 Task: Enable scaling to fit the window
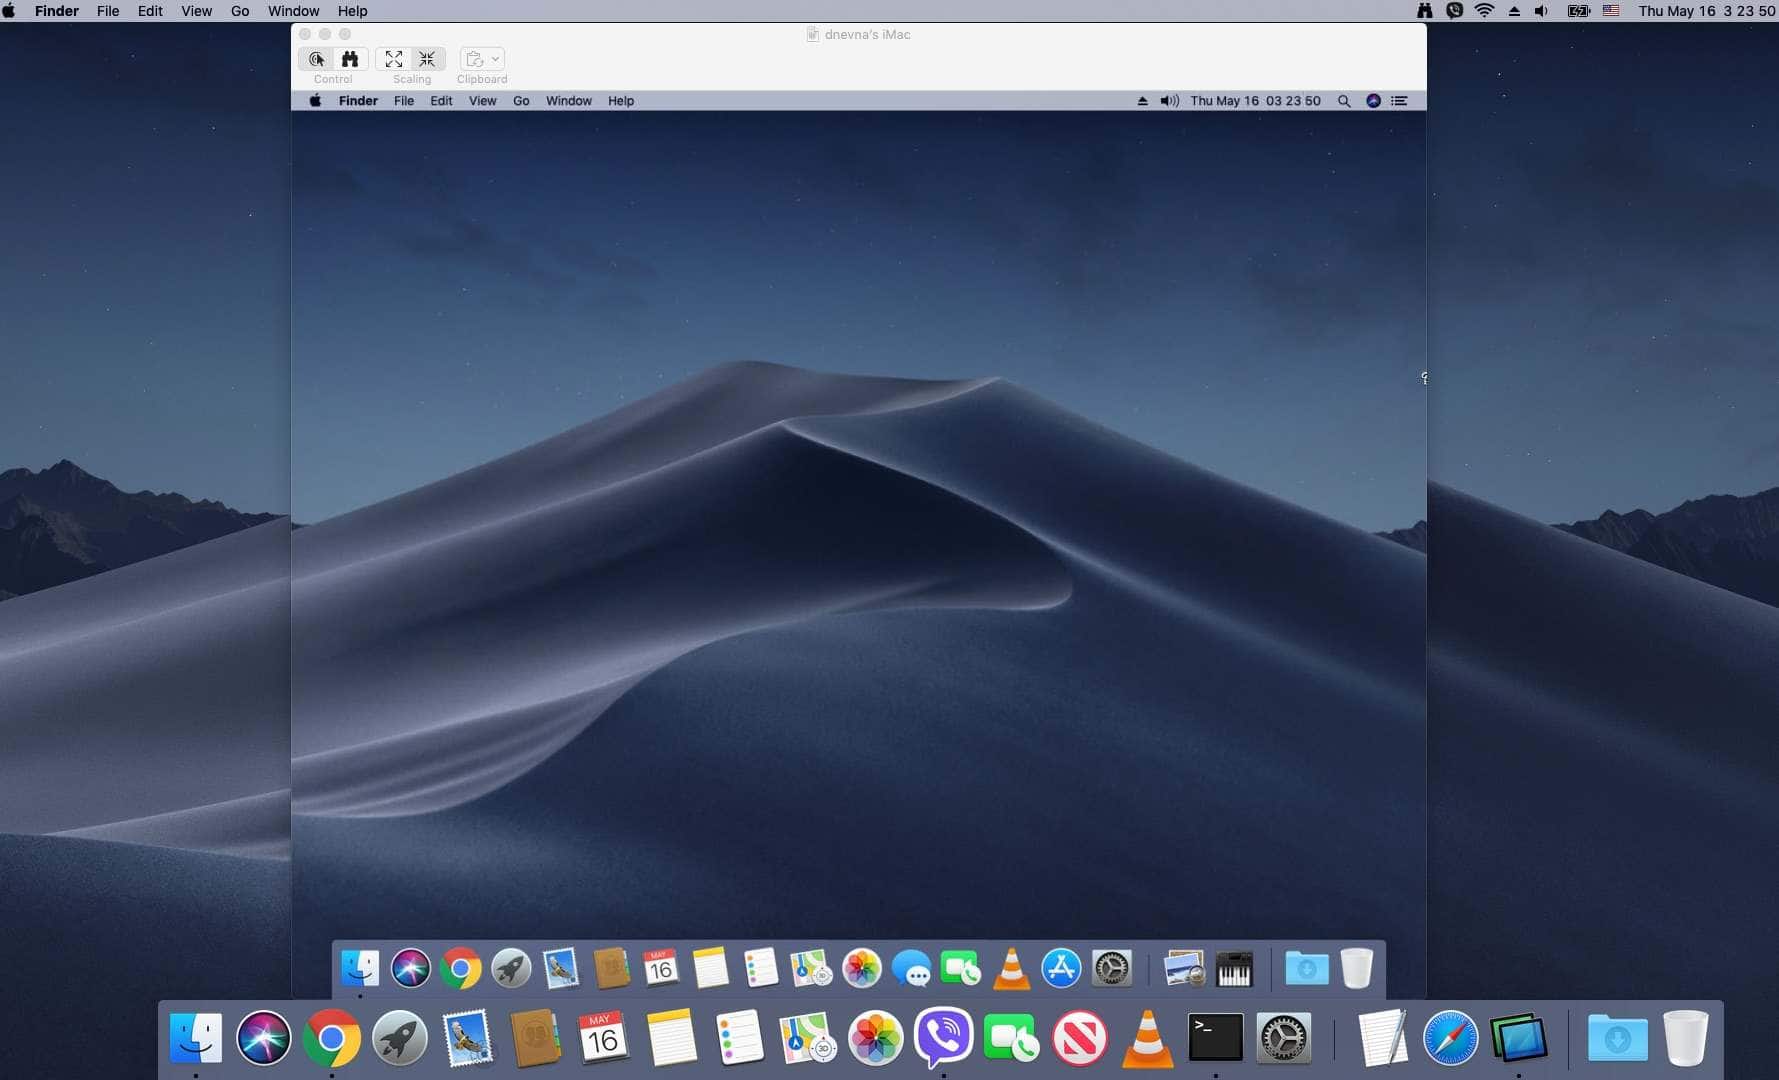[x=394, y=59]
